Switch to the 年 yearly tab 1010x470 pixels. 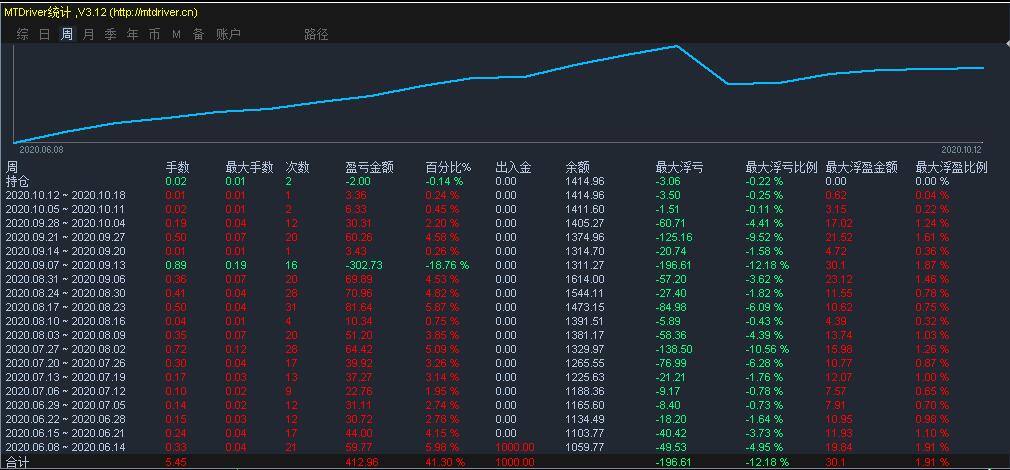click(133, 35)
